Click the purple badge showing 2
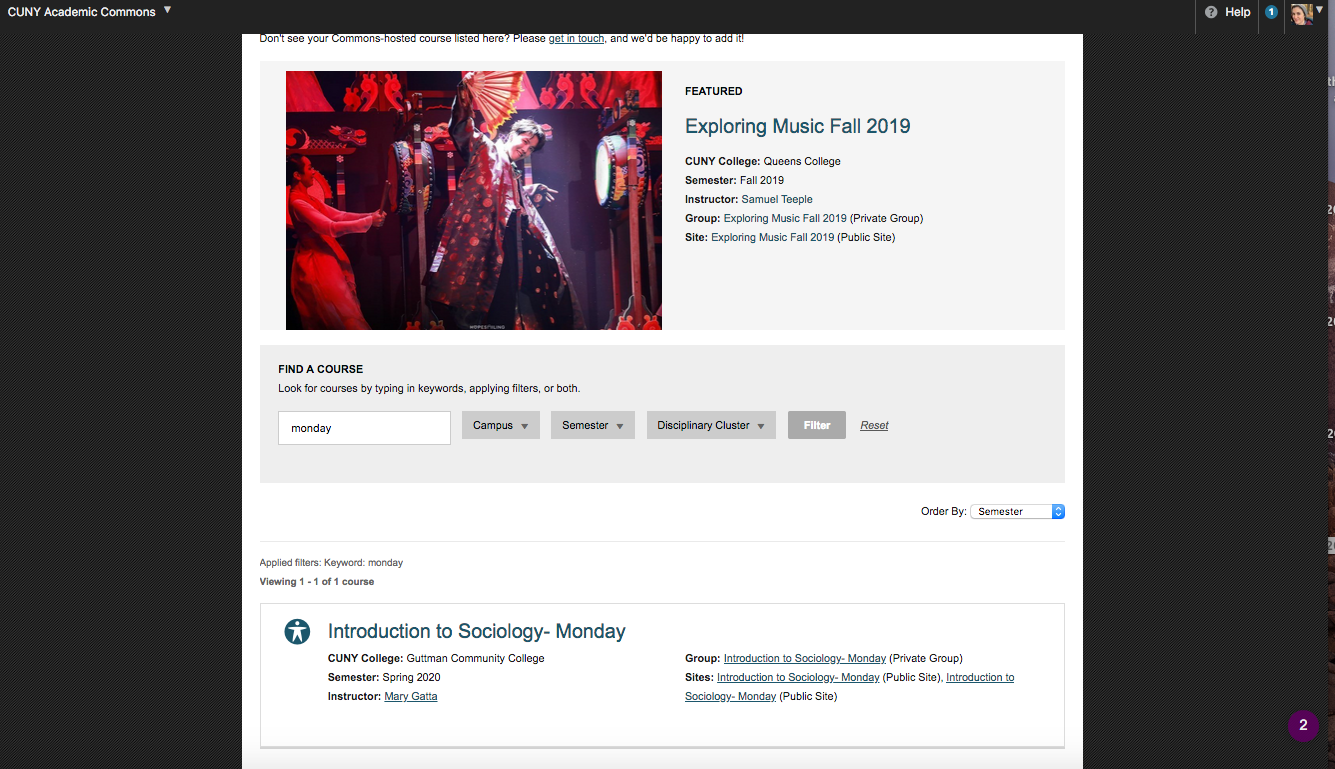The height and width of the screenshot is (769, 1335). coord(1302,726)
